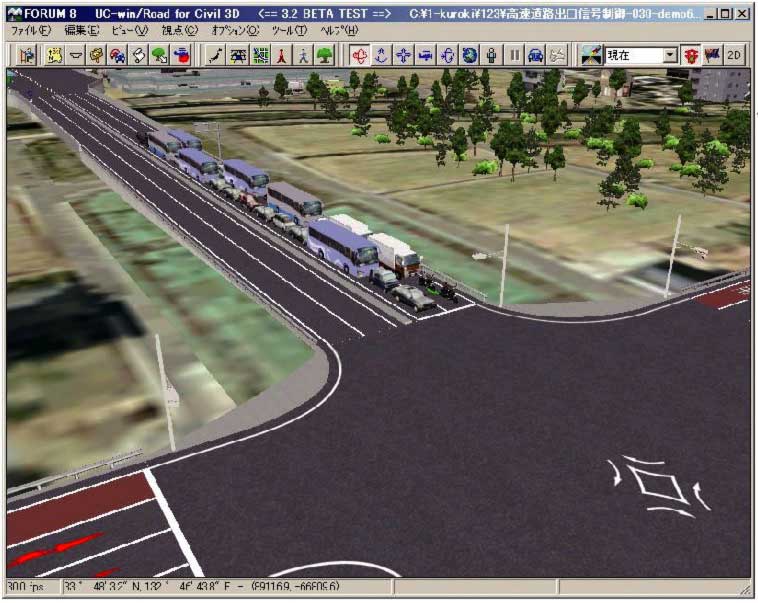
Task: Click the green street grid map icon
Action: pyautogui.click(x=261, y=56)
